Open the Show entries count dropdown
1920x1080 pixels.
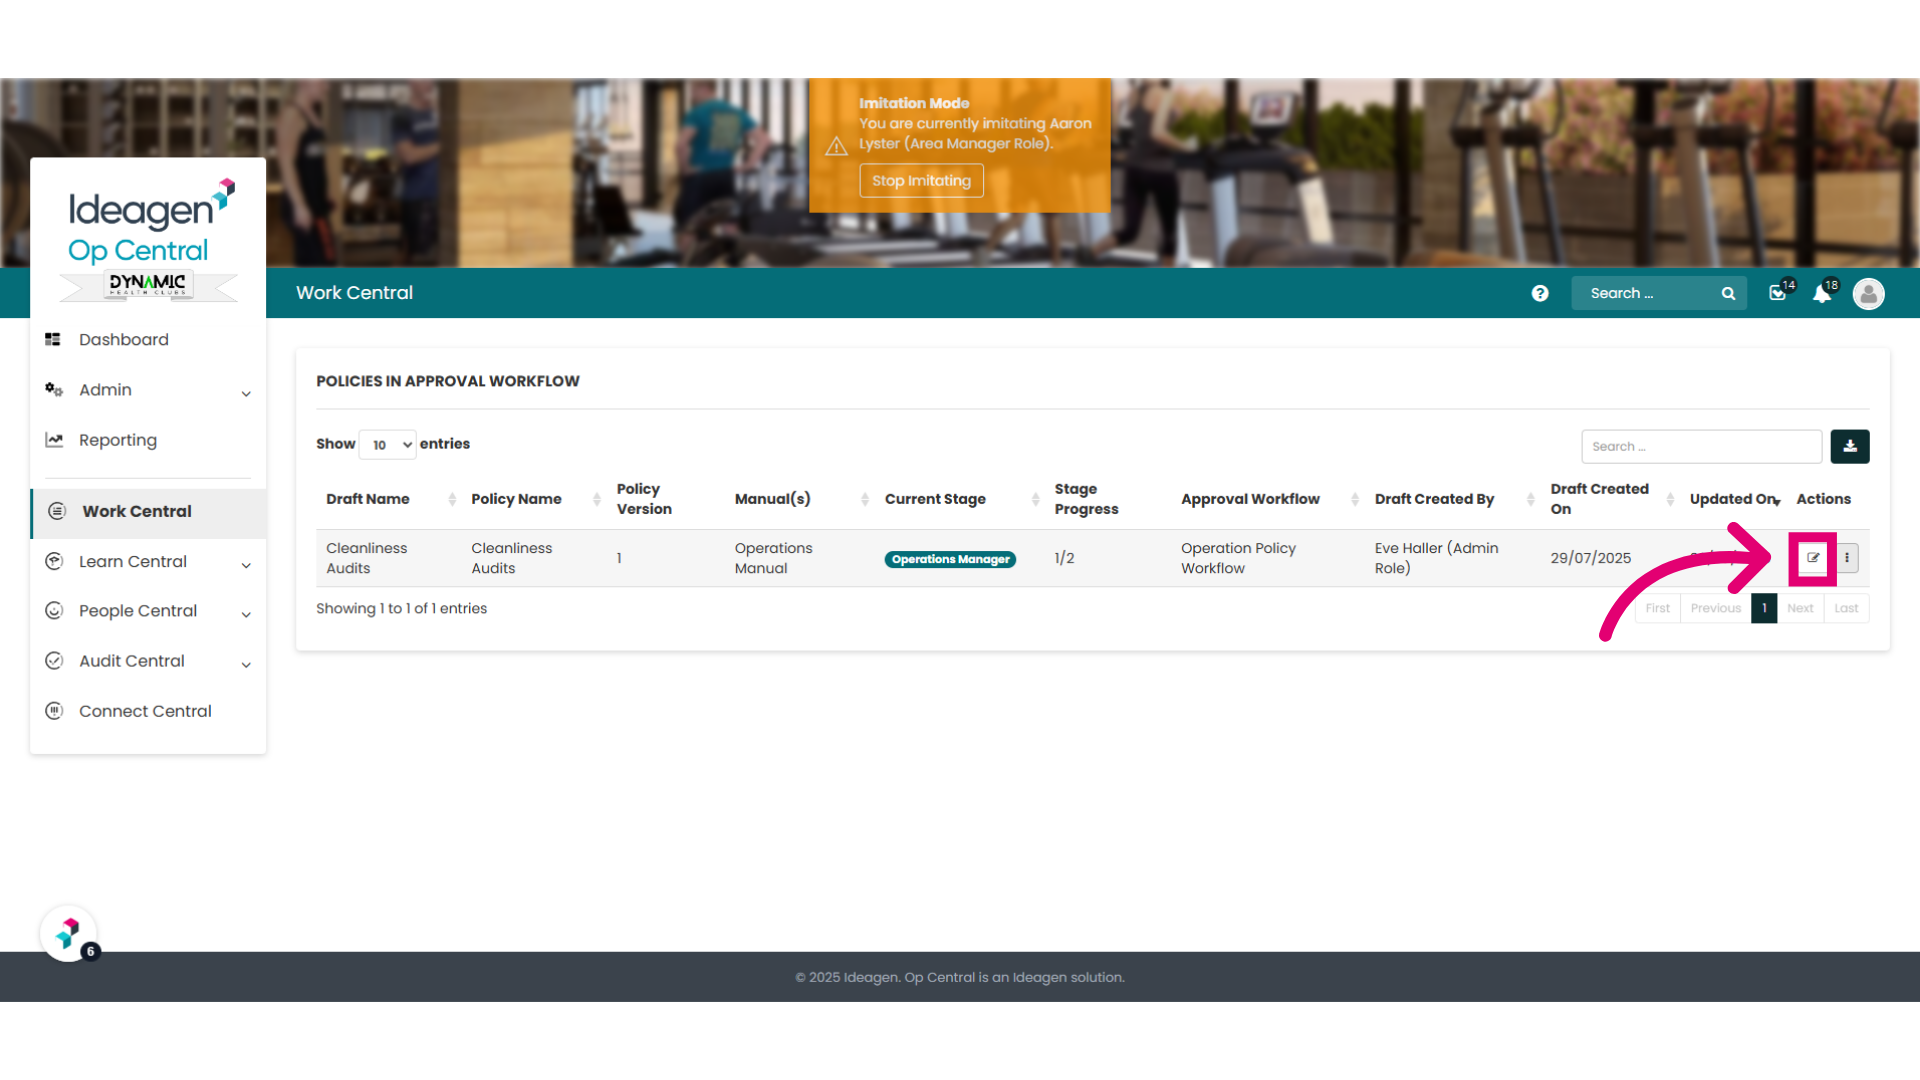point(387,445)
